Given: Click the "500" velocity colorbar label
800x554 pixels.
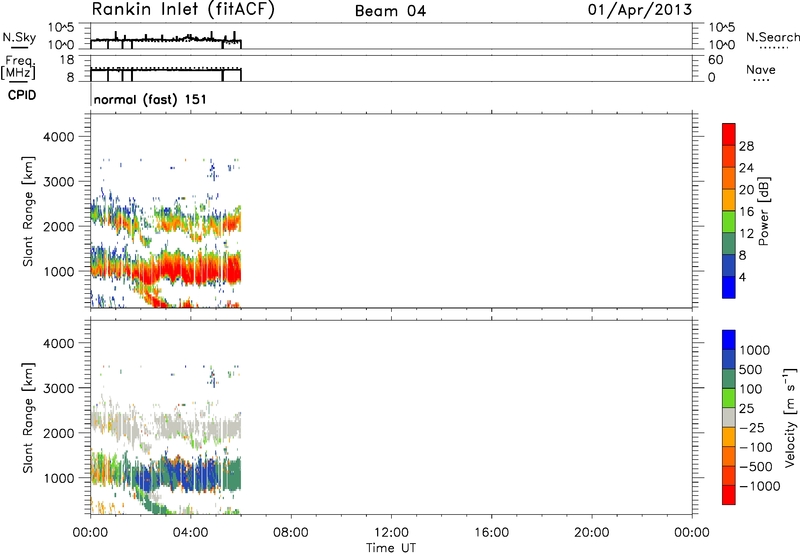Looking at the screenshot, I should [x=750, y=369].
